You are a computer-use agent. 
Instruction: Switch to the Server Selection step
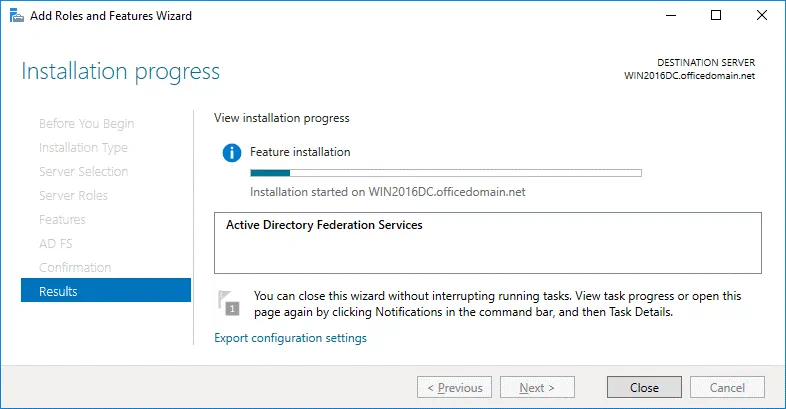83,172
